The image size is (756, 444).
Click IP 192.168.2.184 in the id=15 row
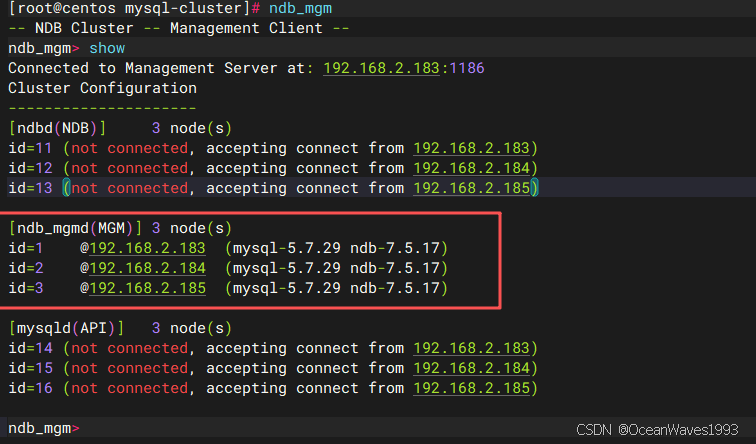(x=471, y=368)
